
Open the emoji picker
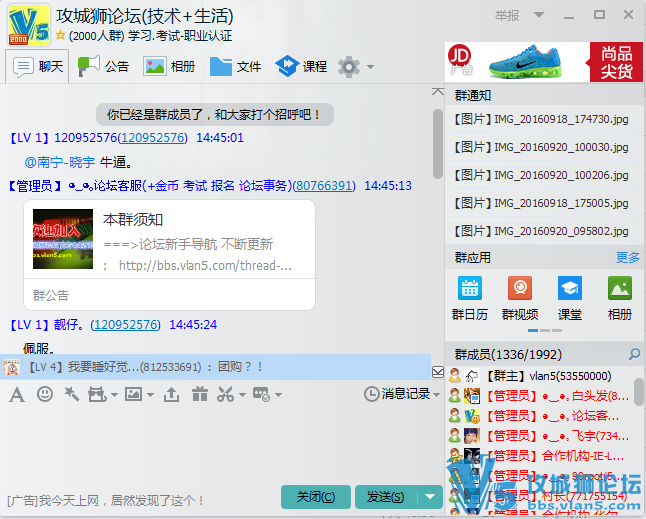(x=45, y=394)
